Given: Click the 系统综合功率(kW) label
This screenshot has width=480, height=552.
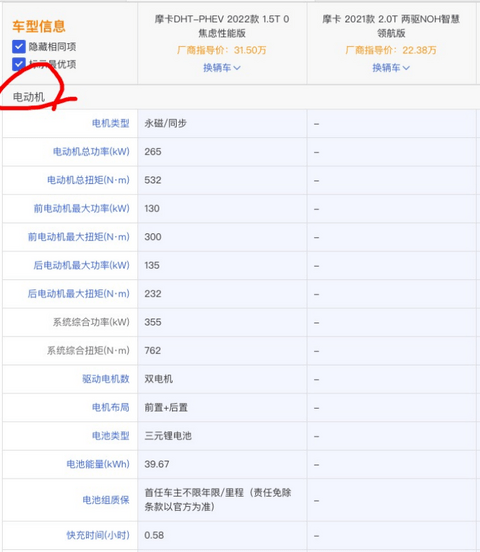Looking at the screenshot, I should tap(91, 322).
